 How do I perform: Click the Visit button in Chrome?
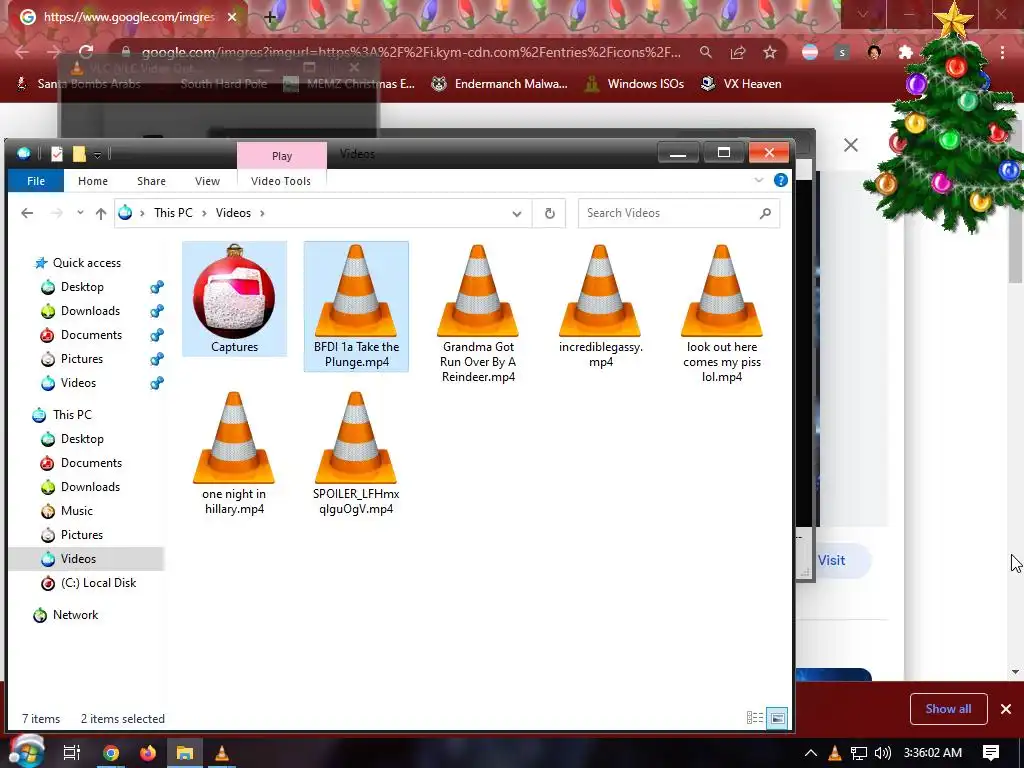click(833, 560)
